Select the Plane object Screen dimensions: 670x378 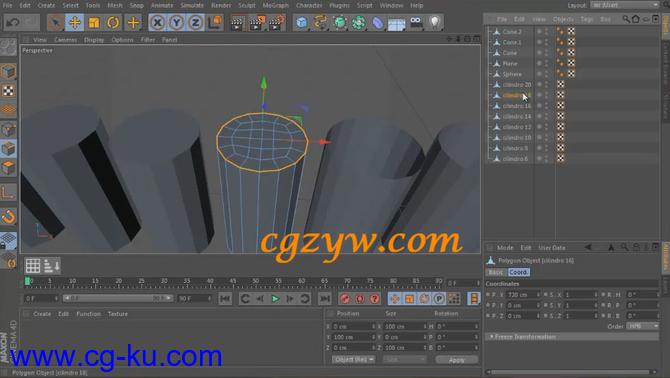(510, 64)
